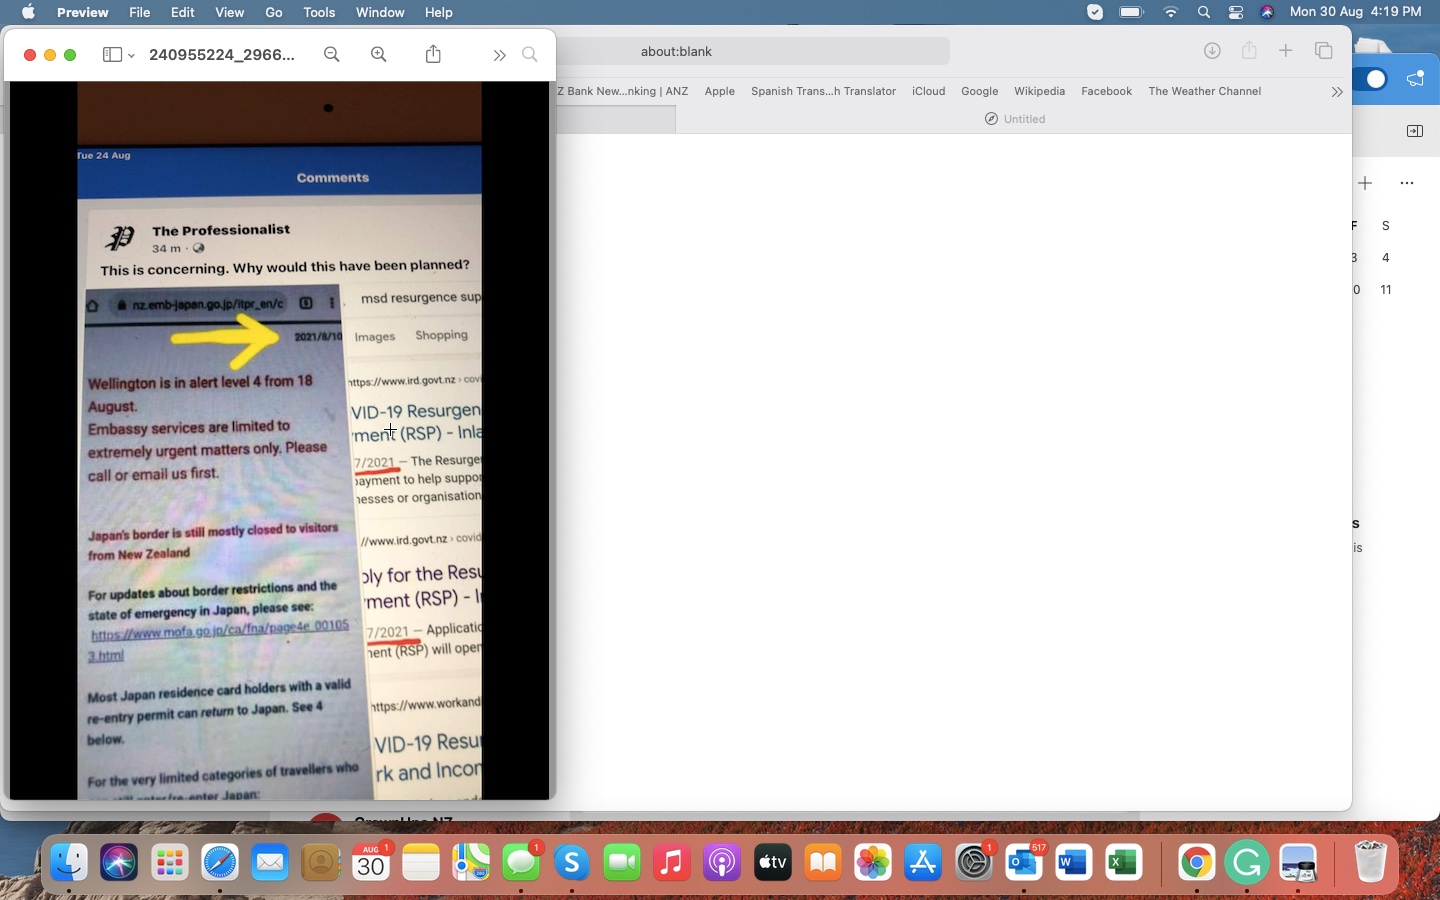Open the Facebook bookmark
This screenshot has height=900, width=1440.
click(x=1107, y=91)
